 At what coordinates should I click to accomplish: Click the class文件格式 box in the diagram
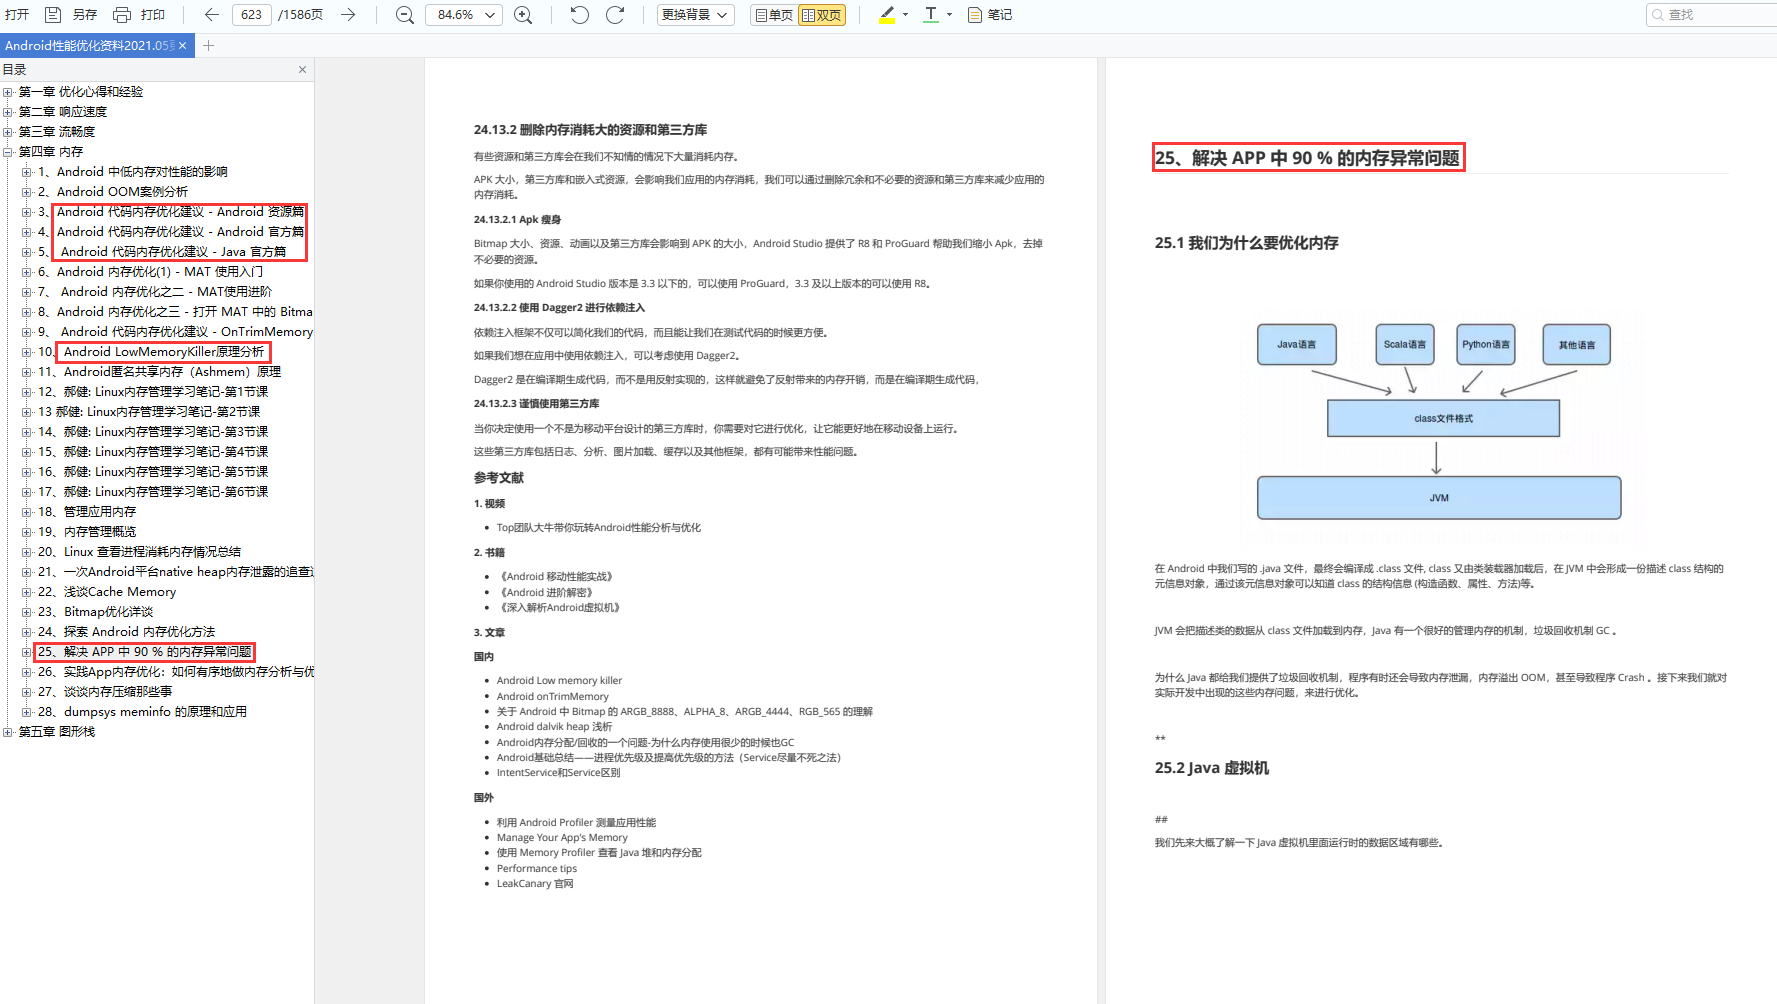click(x=1443, y=419)
